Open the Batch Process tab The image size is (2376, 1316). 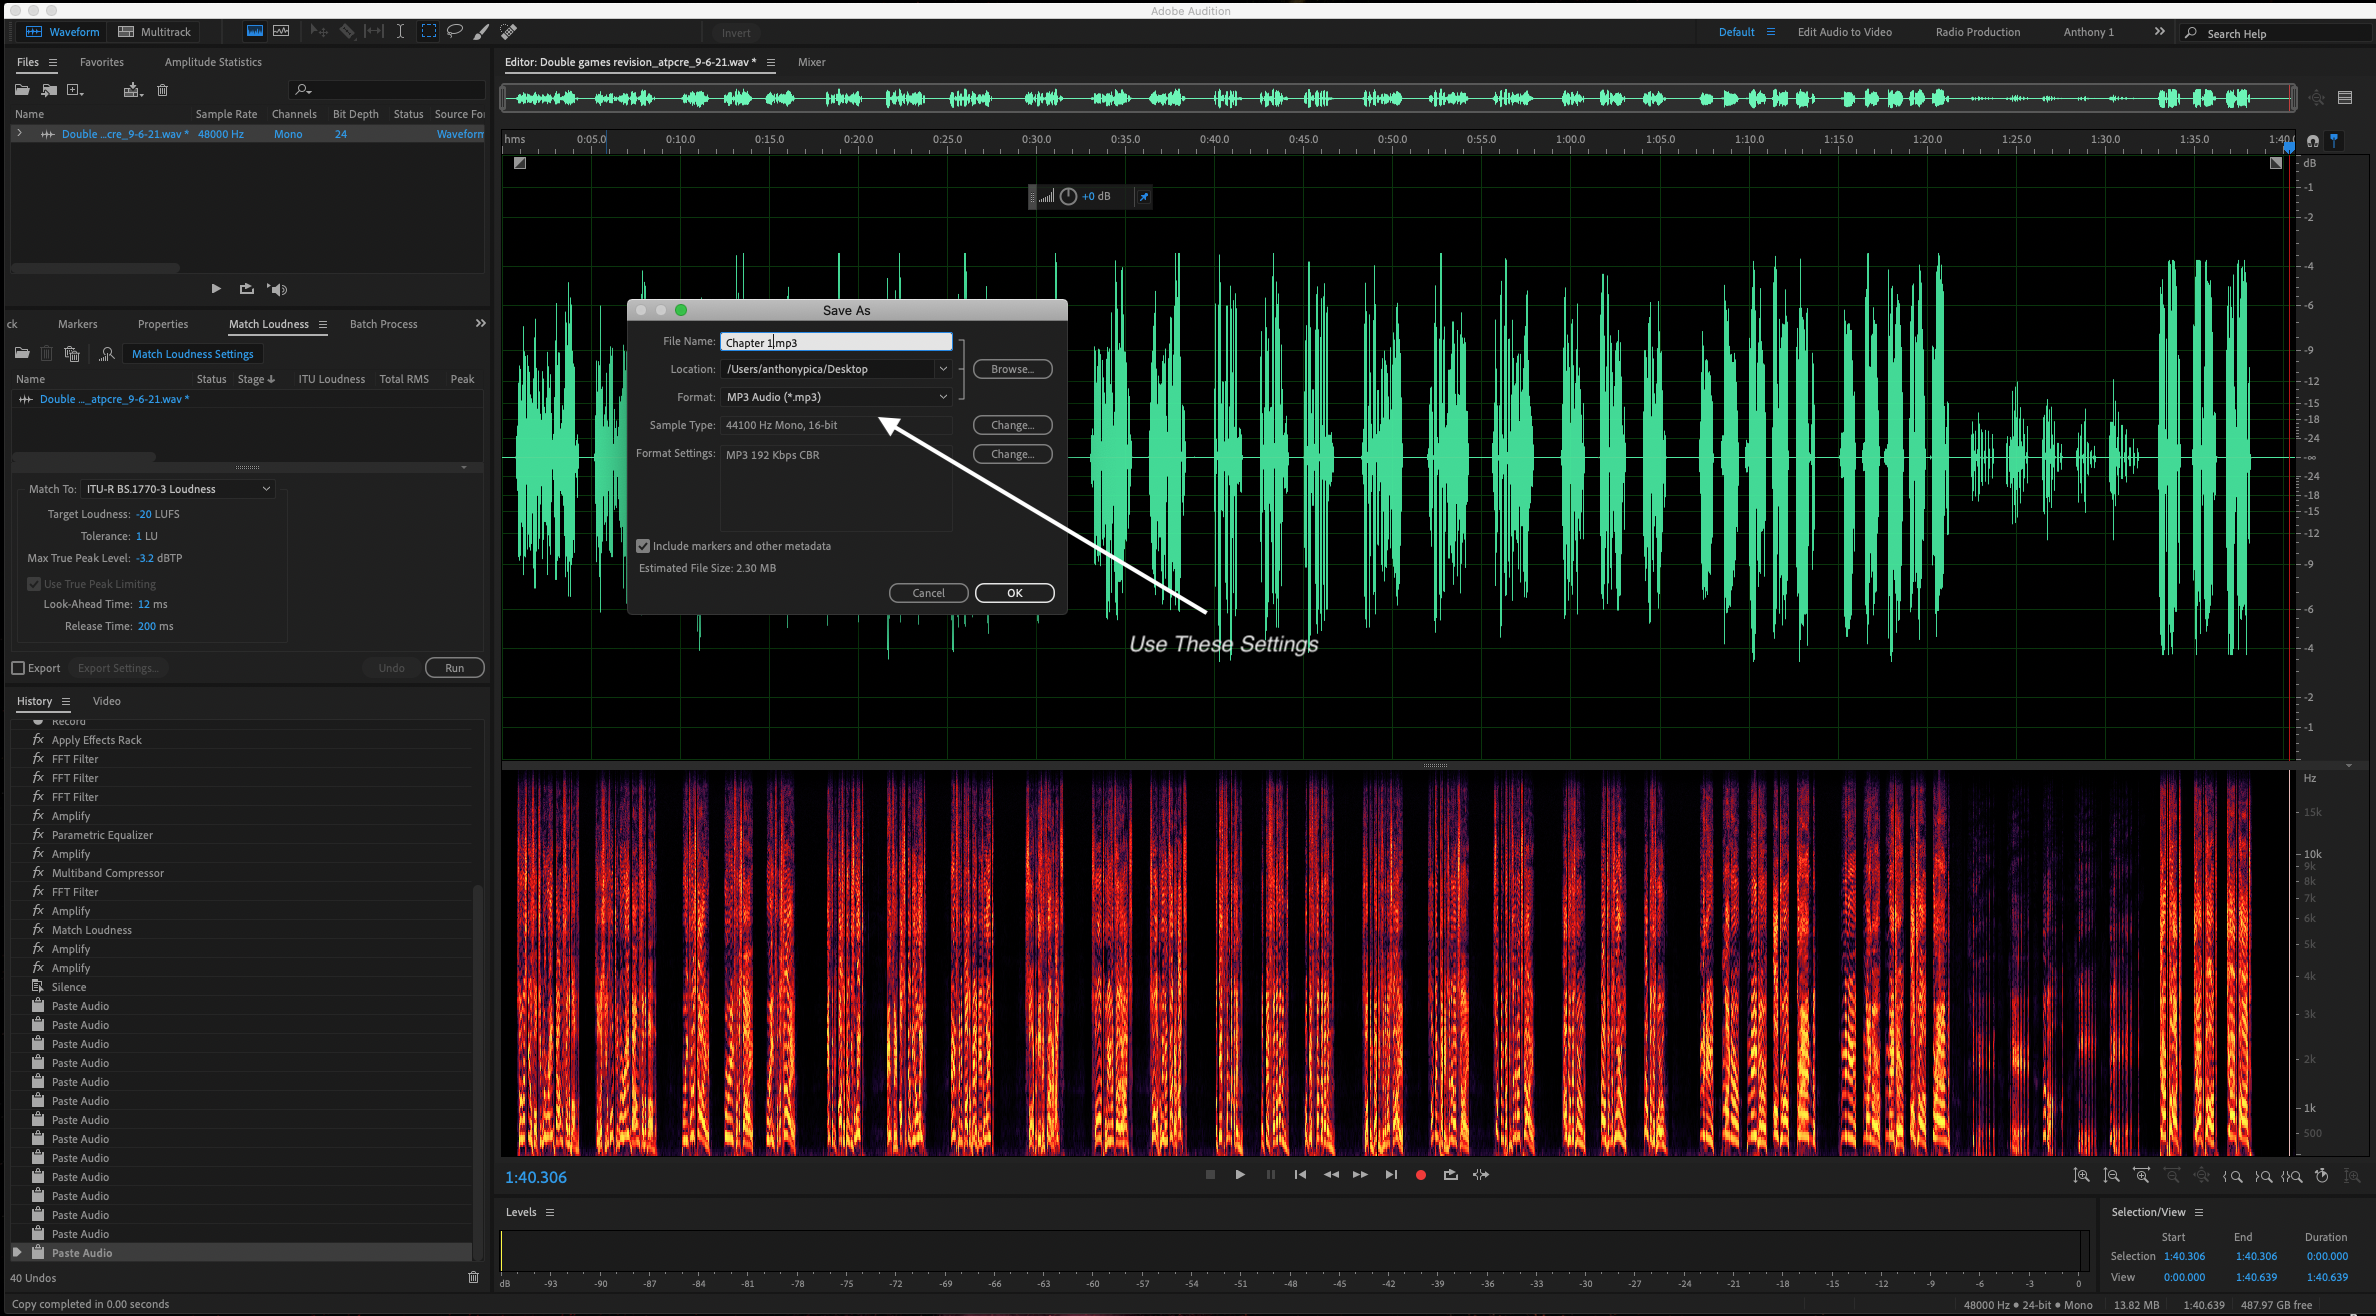pos(383,324)
